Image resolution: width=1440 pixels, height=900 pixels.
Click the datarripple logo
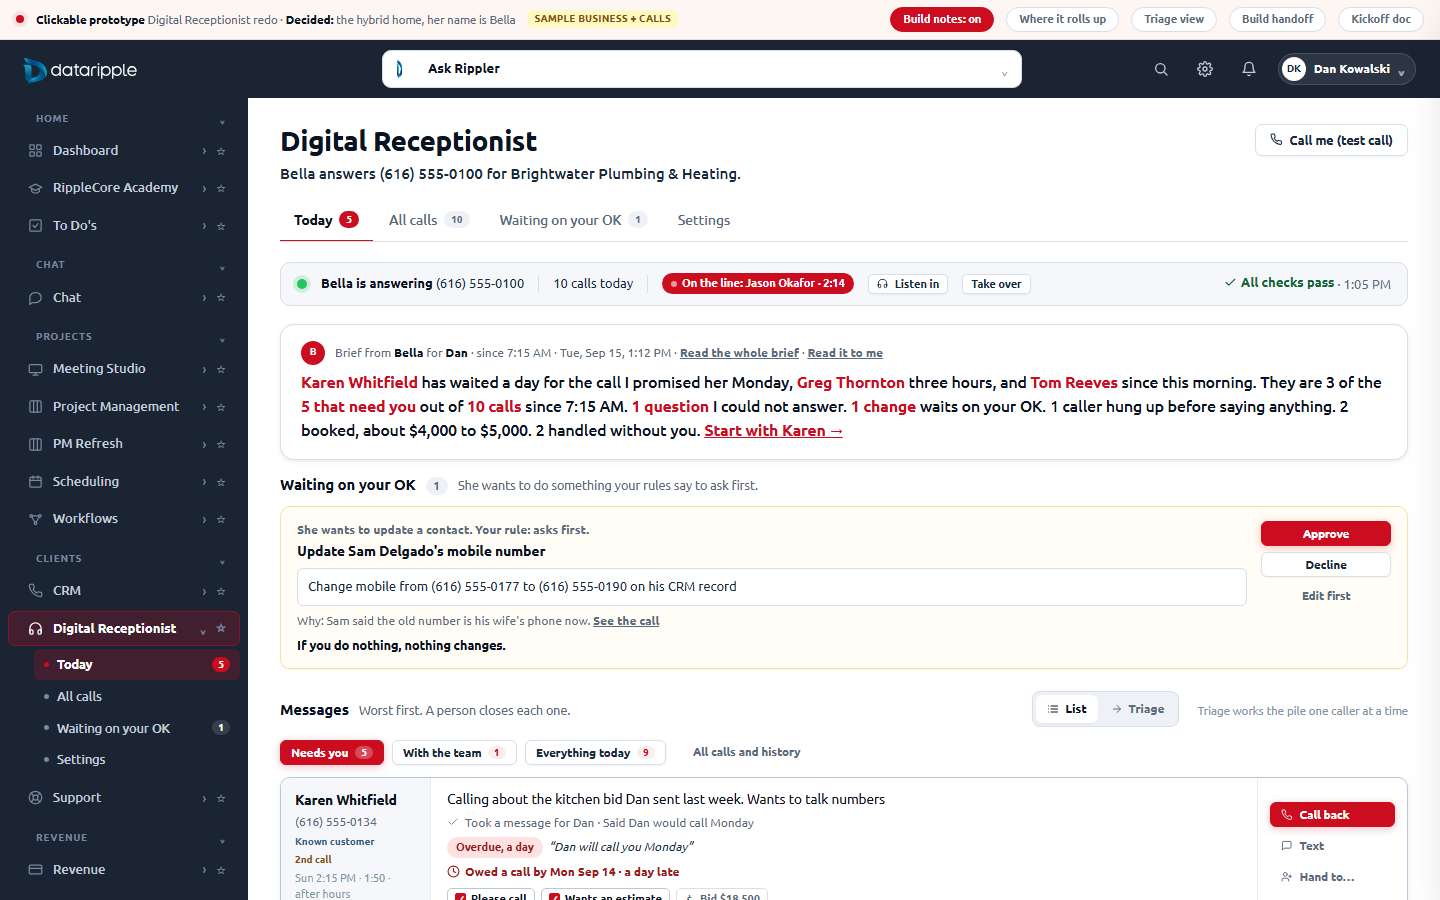pos(80,70)
